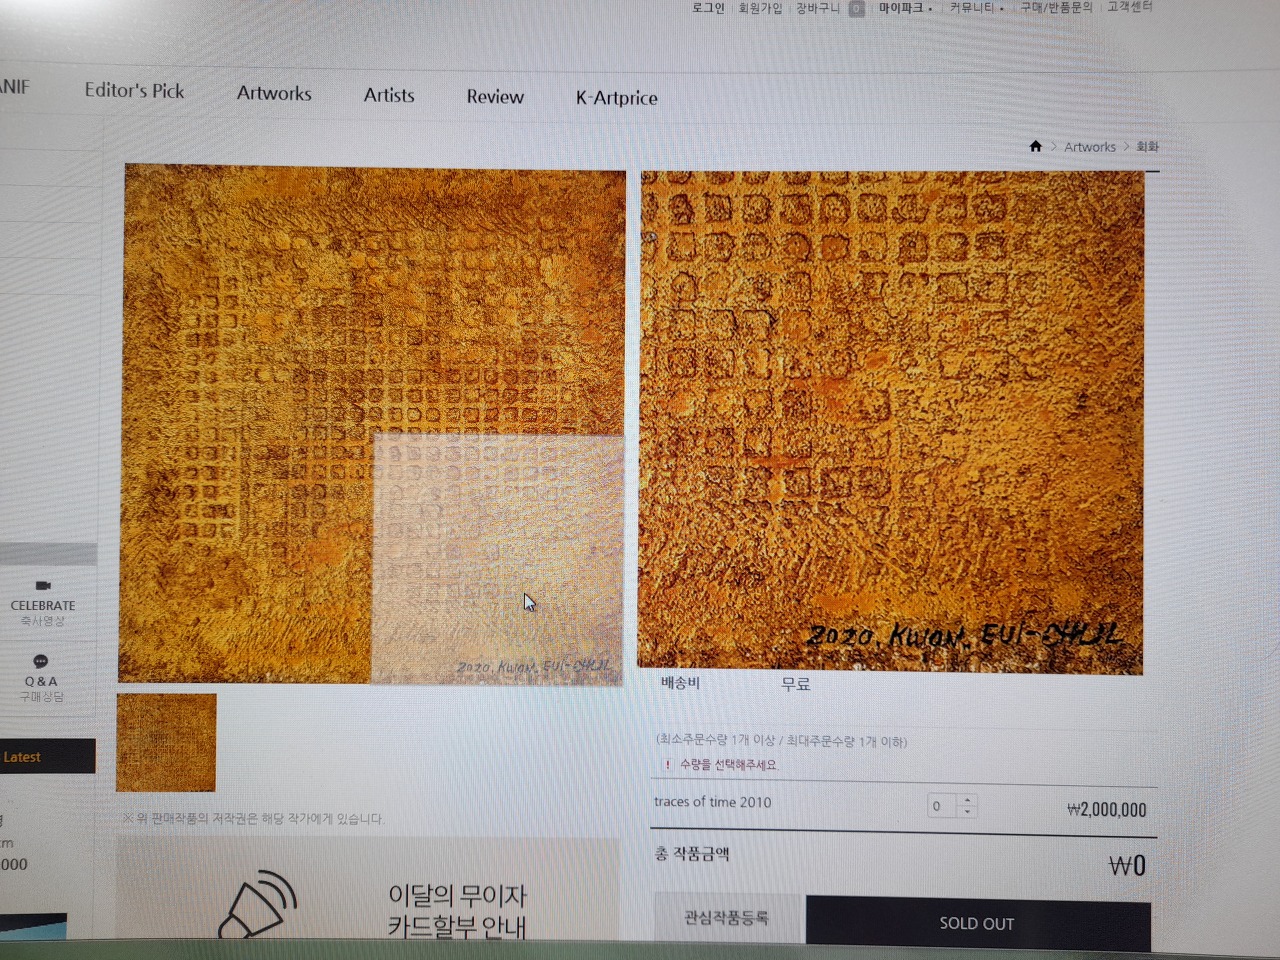The height and width of the screenshot is (960, 1280).
Task: Click the 무료 free shipping value
Action: 796,684
